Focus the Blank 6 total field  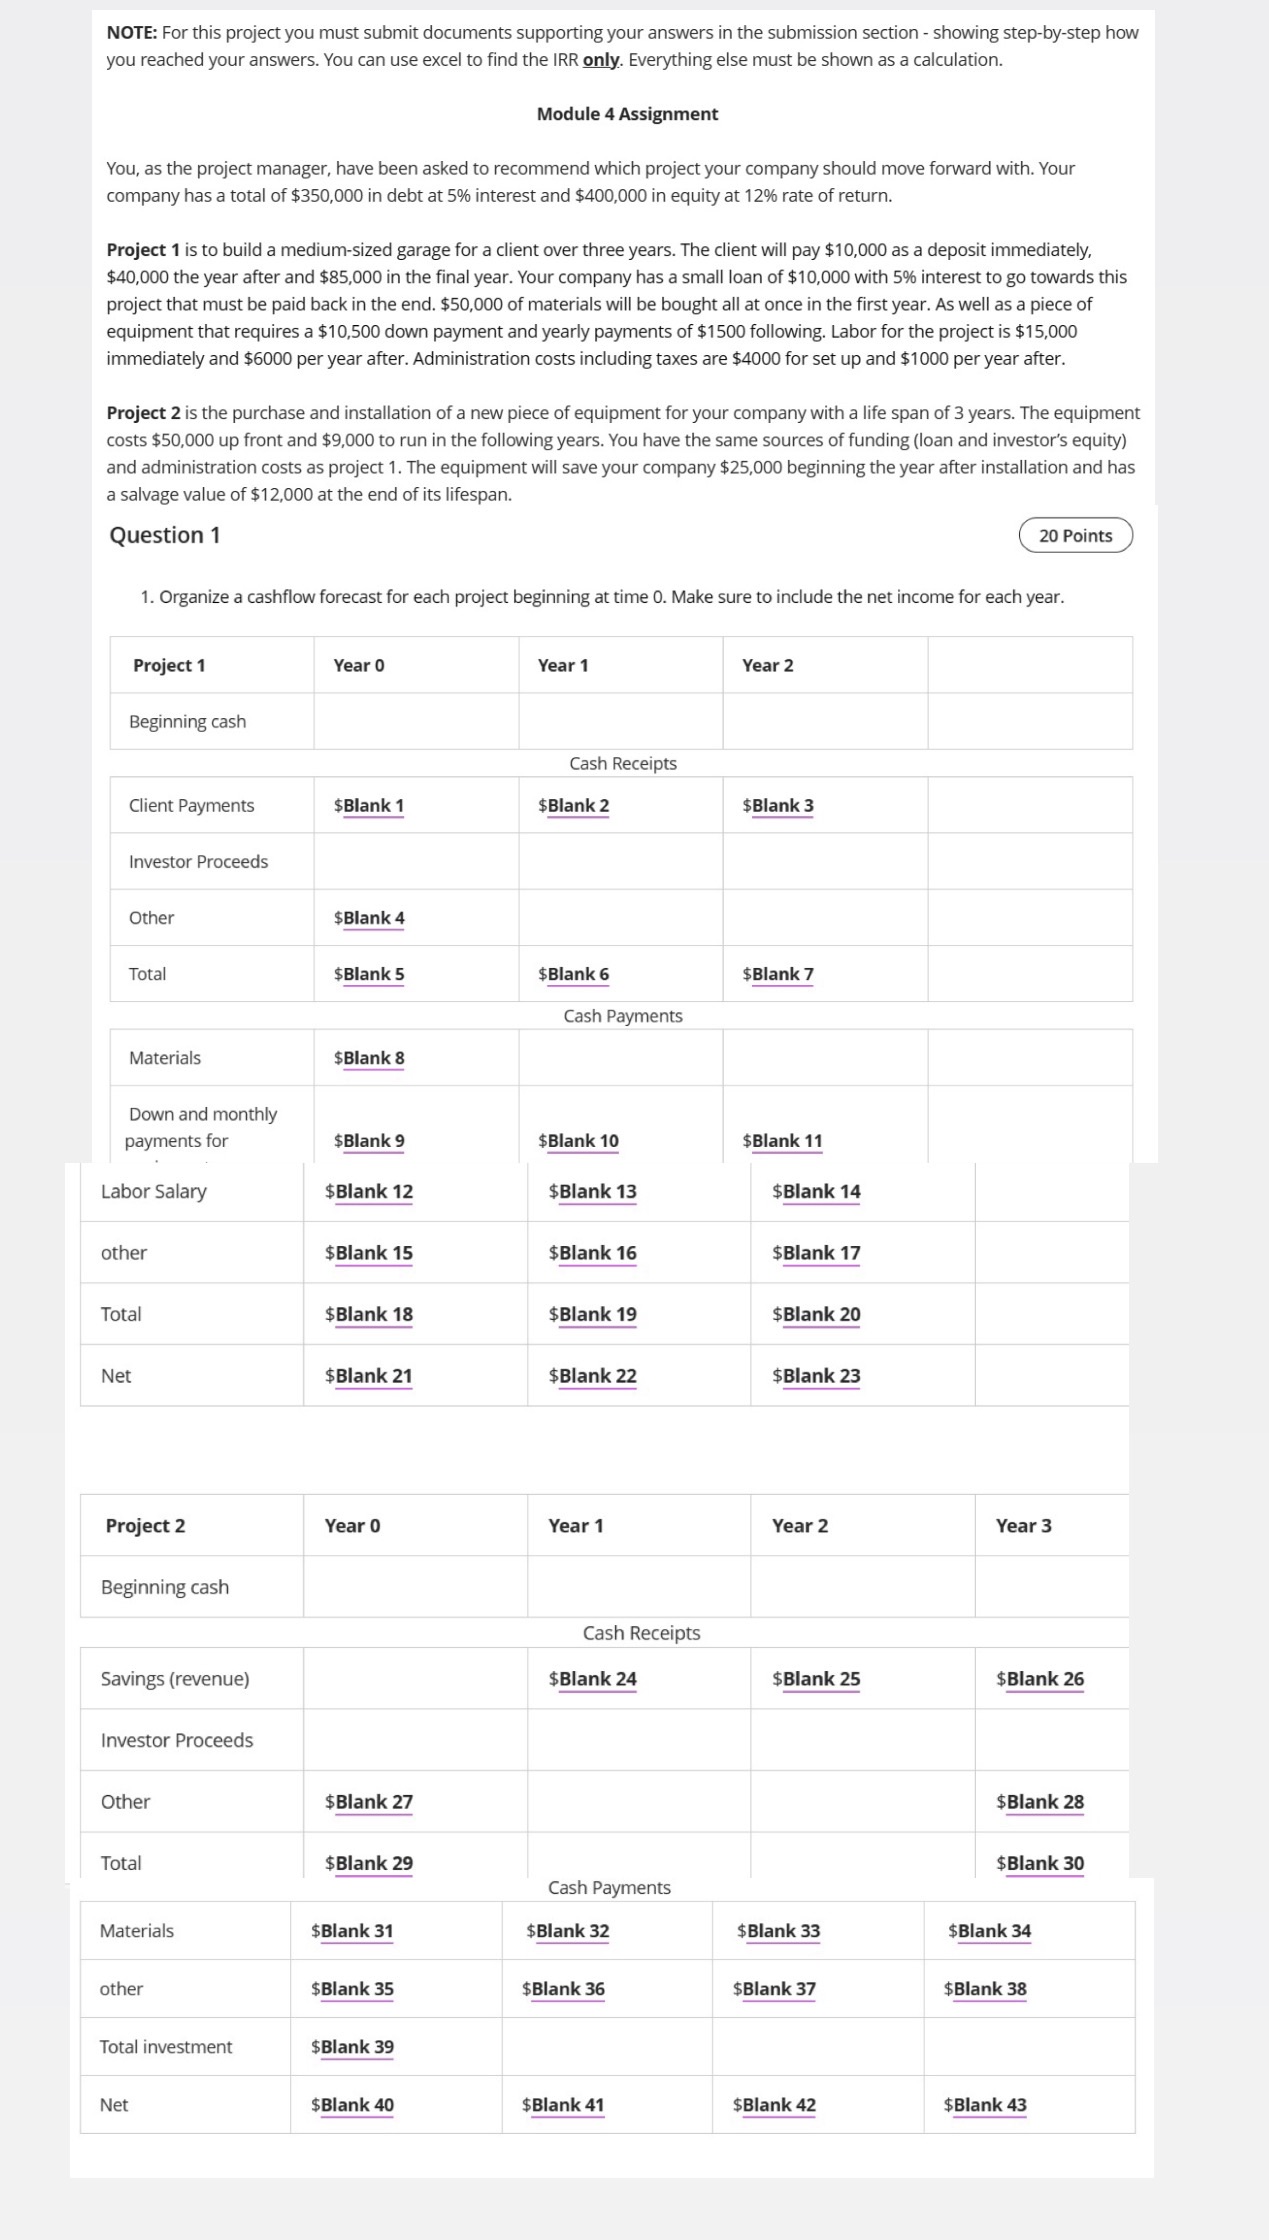point(578,974)
